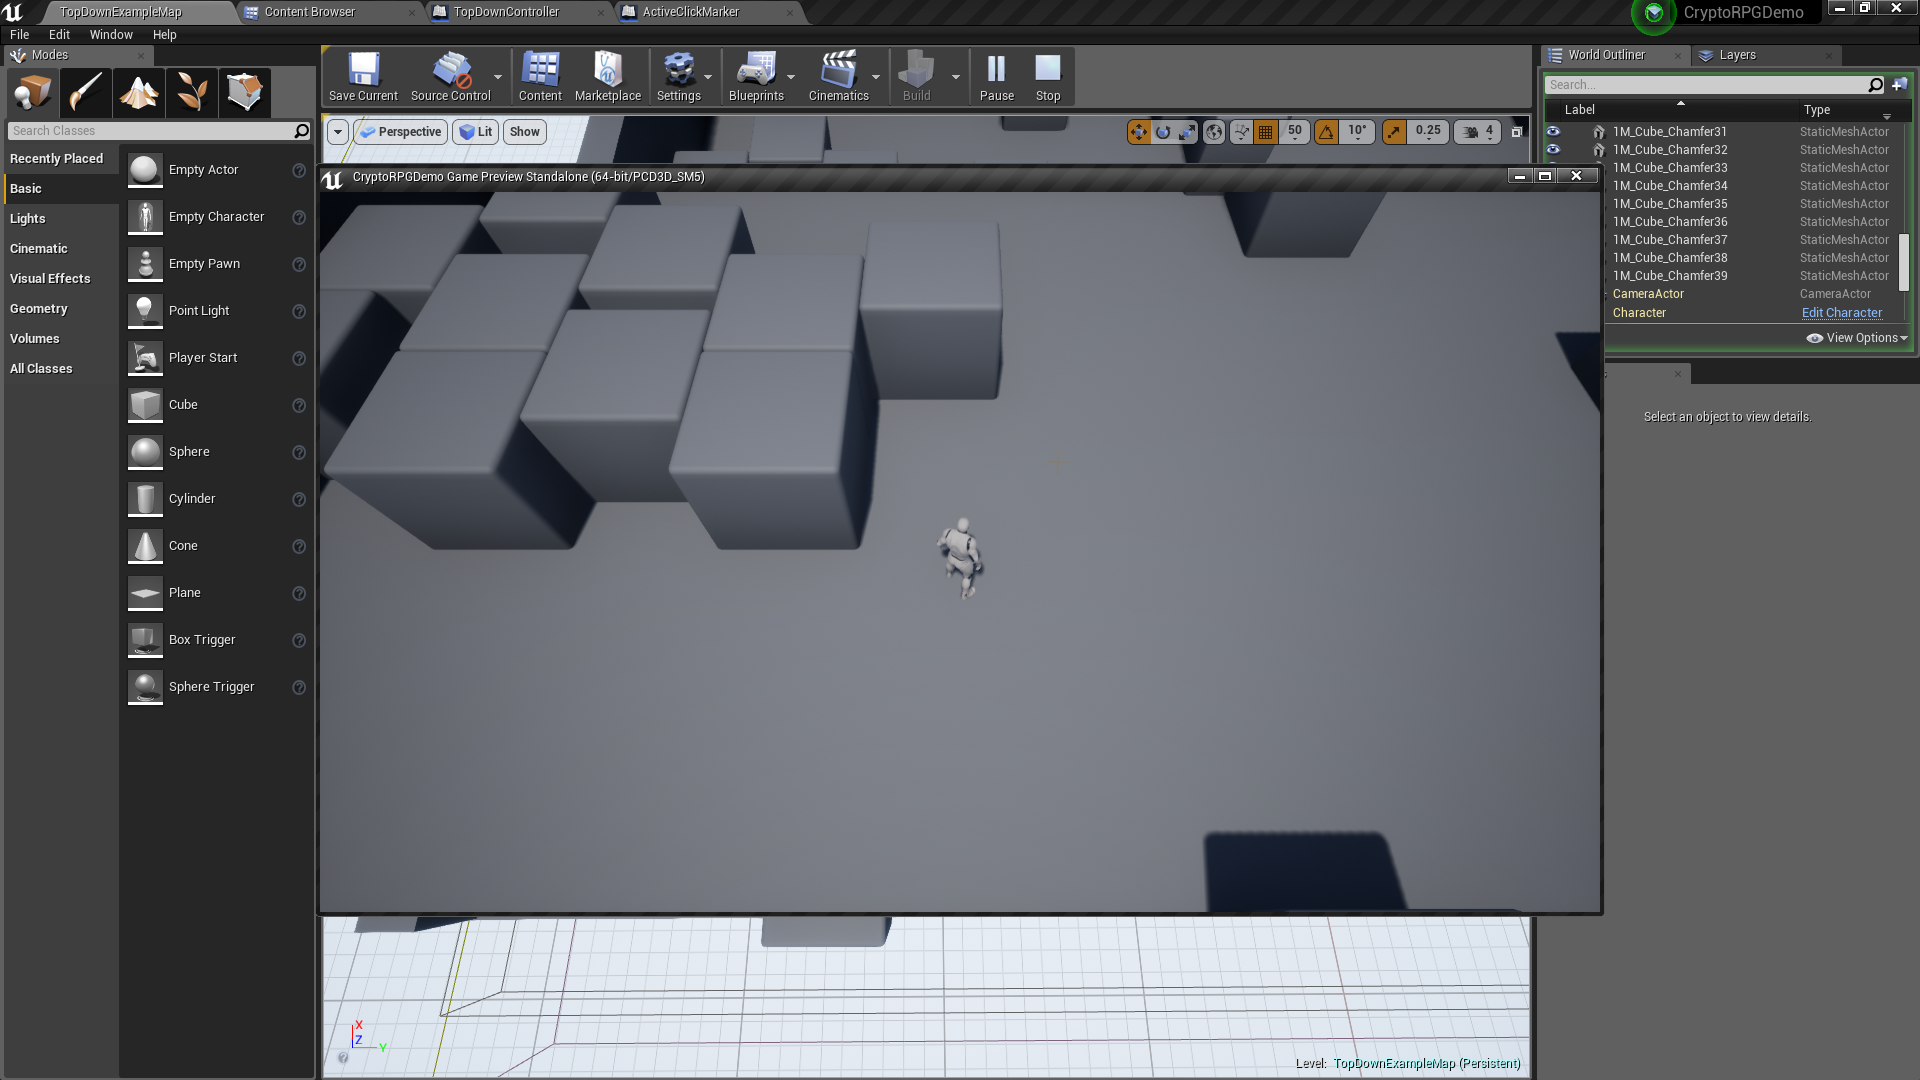
Task: Open View Options dropdown in outliner
Action: coord(1857,338)
